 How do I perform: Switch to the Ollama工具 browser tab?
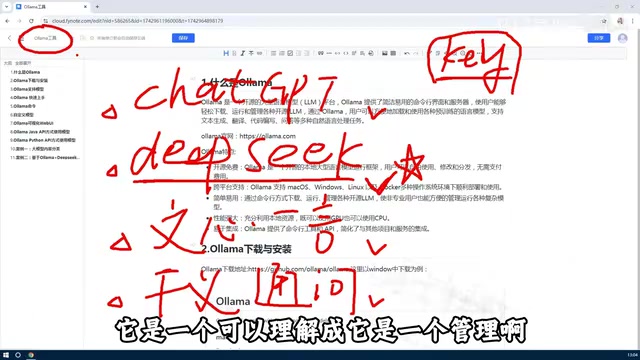pos(52,7)
